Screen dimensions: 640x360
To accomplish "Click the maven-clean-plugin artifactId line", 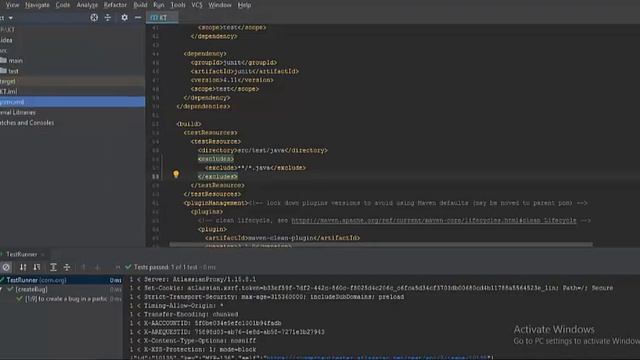I will [x=282, y=238].
